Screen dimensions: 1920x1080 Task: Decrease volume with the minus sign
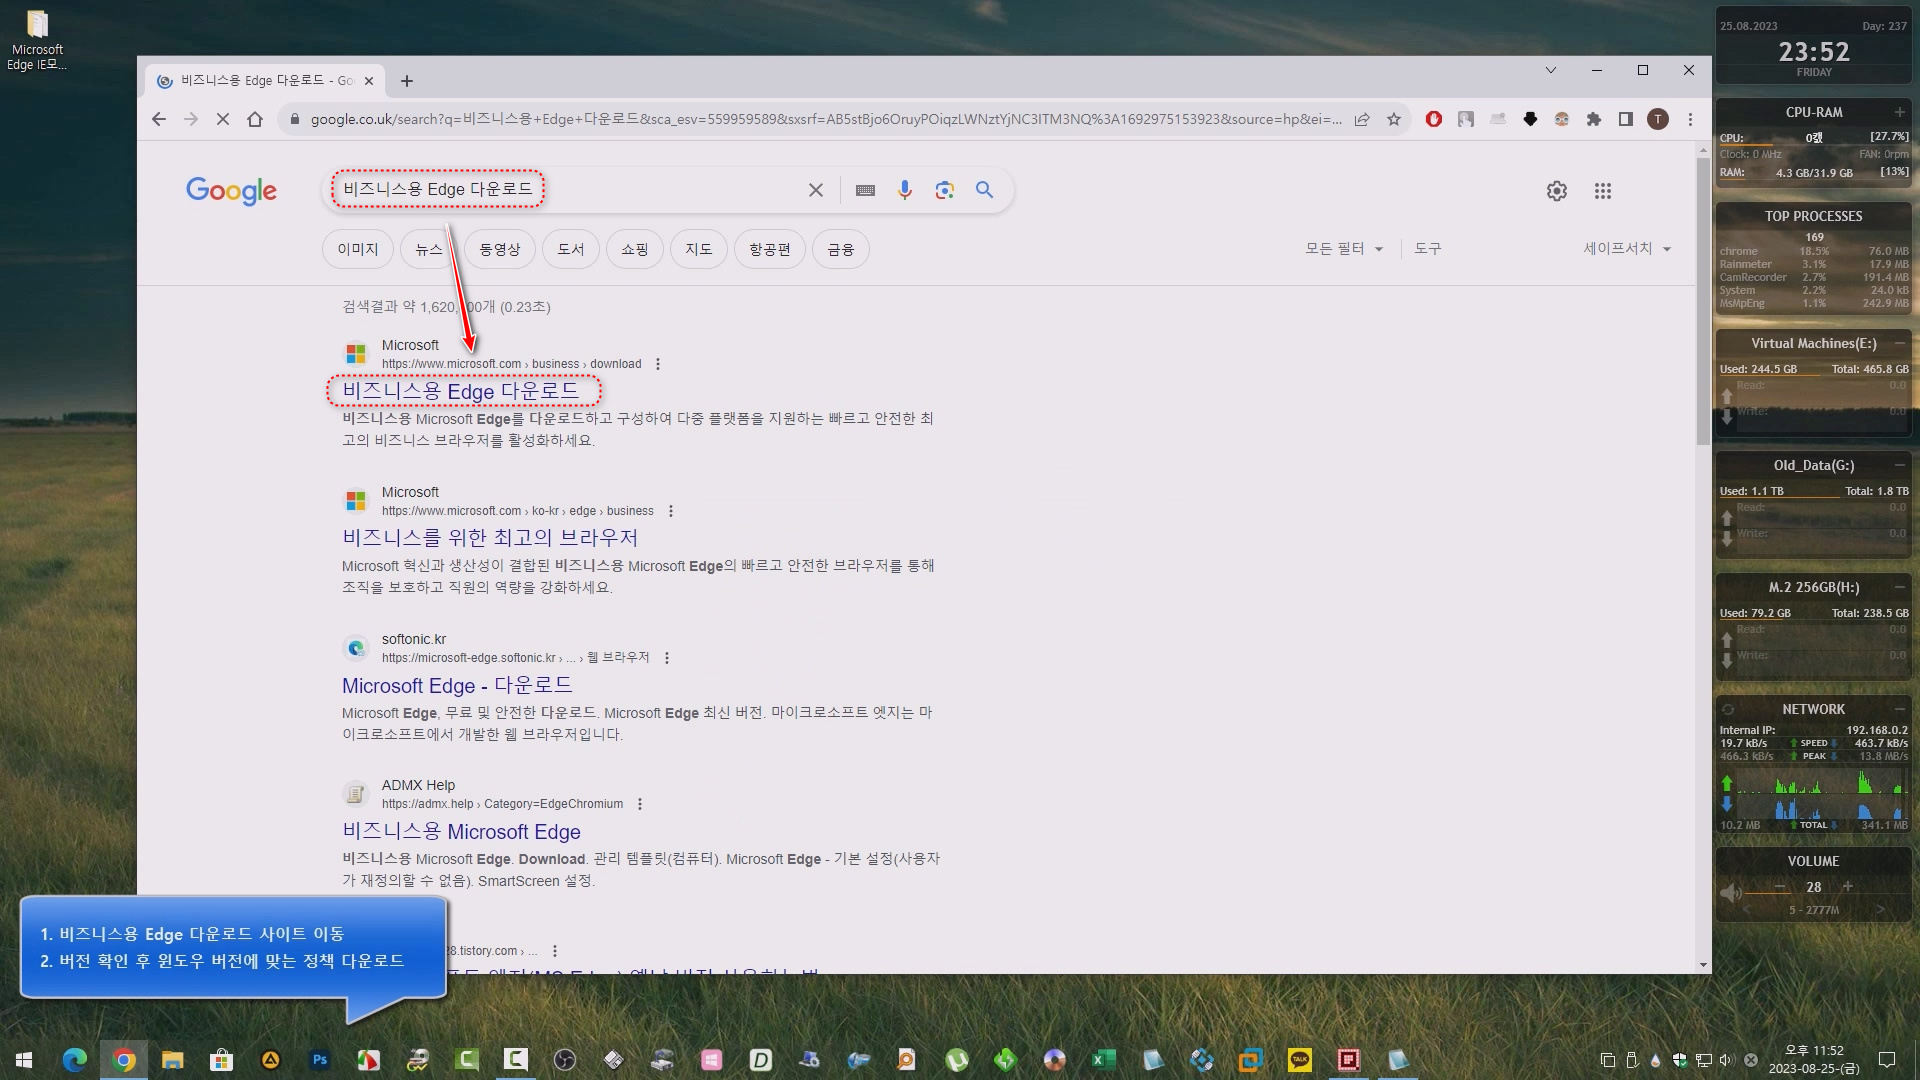pyautogui.click(x=1780, y=887)
